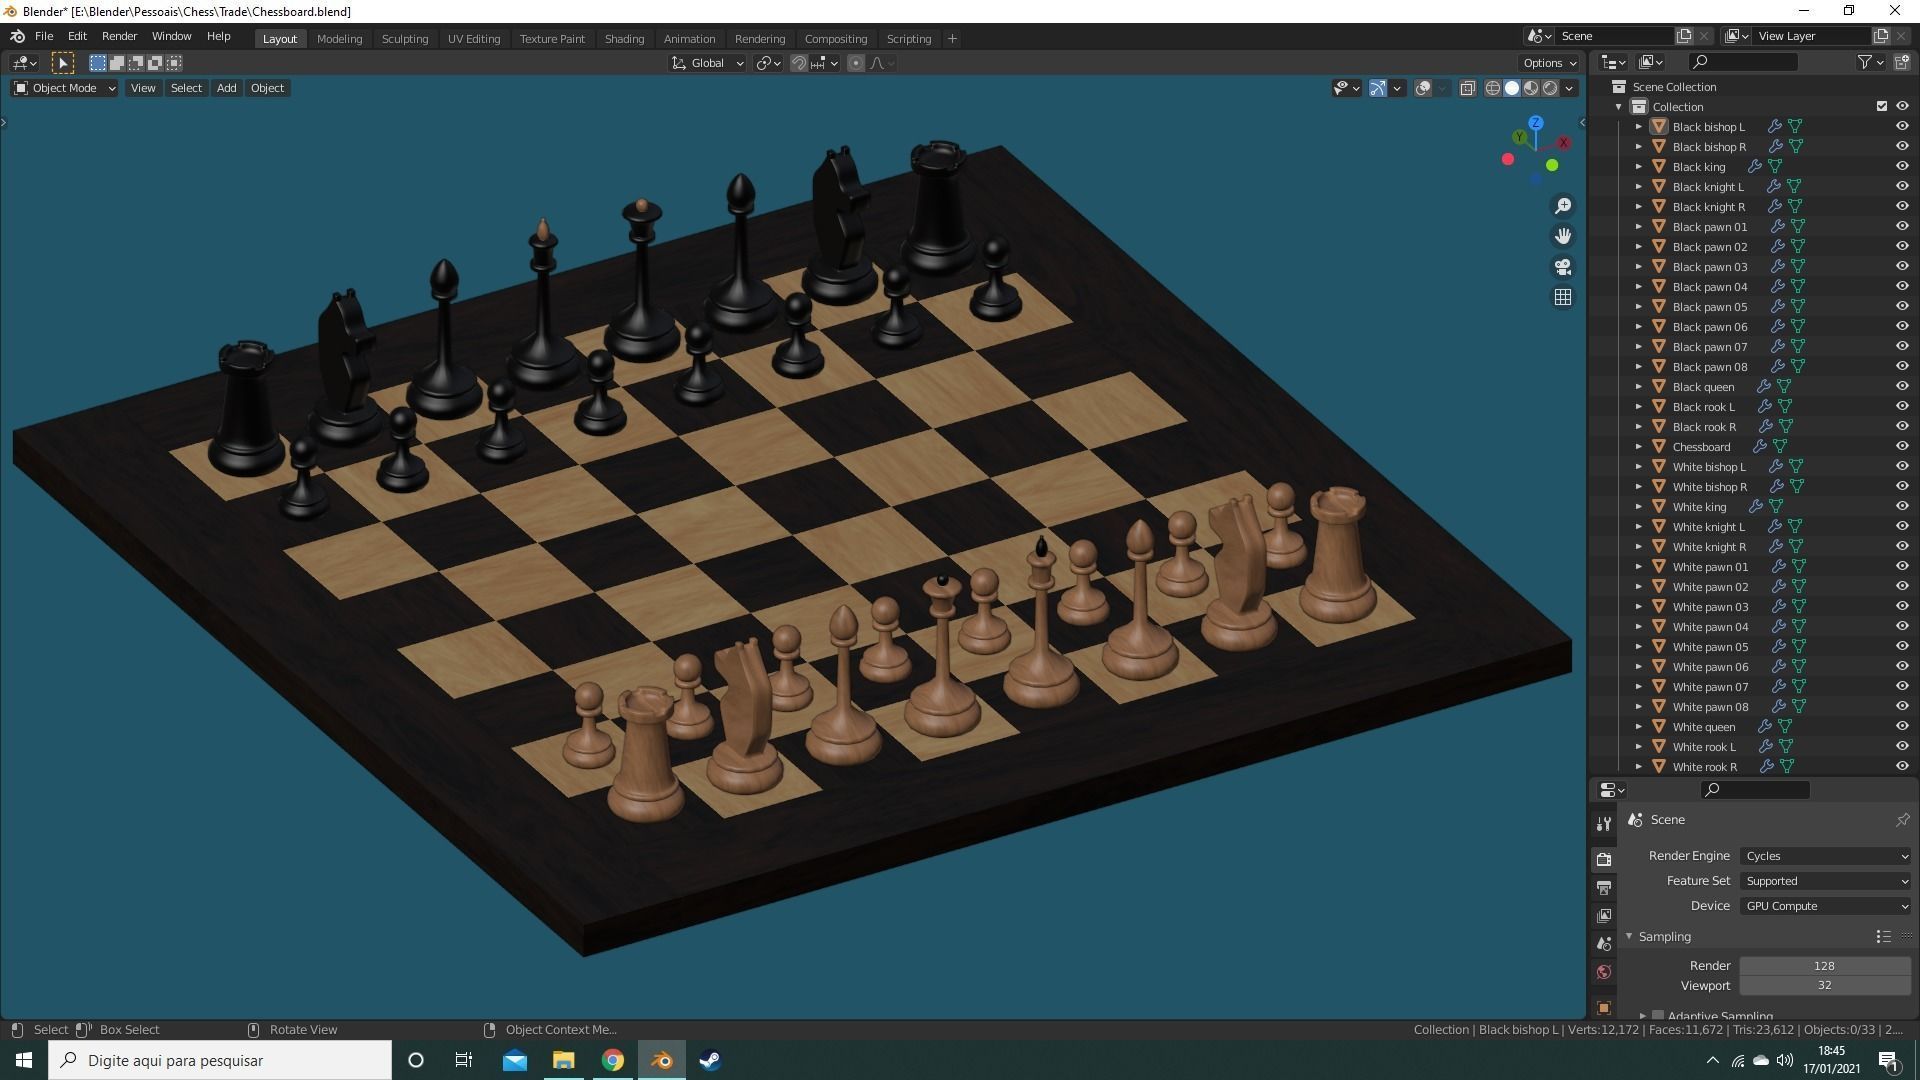Switch to the Scripting workspace tab

coord(909,39)
